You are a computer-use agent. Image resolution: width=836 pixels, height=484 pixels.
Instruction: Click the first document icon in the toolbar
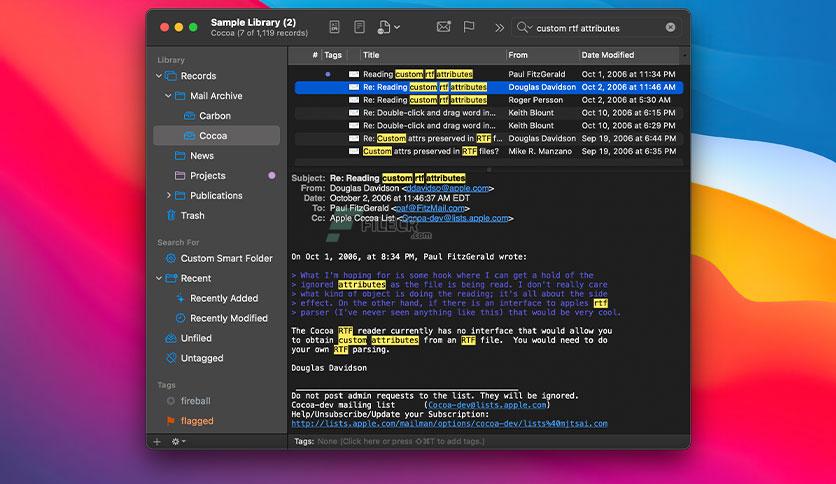[334, 27]
